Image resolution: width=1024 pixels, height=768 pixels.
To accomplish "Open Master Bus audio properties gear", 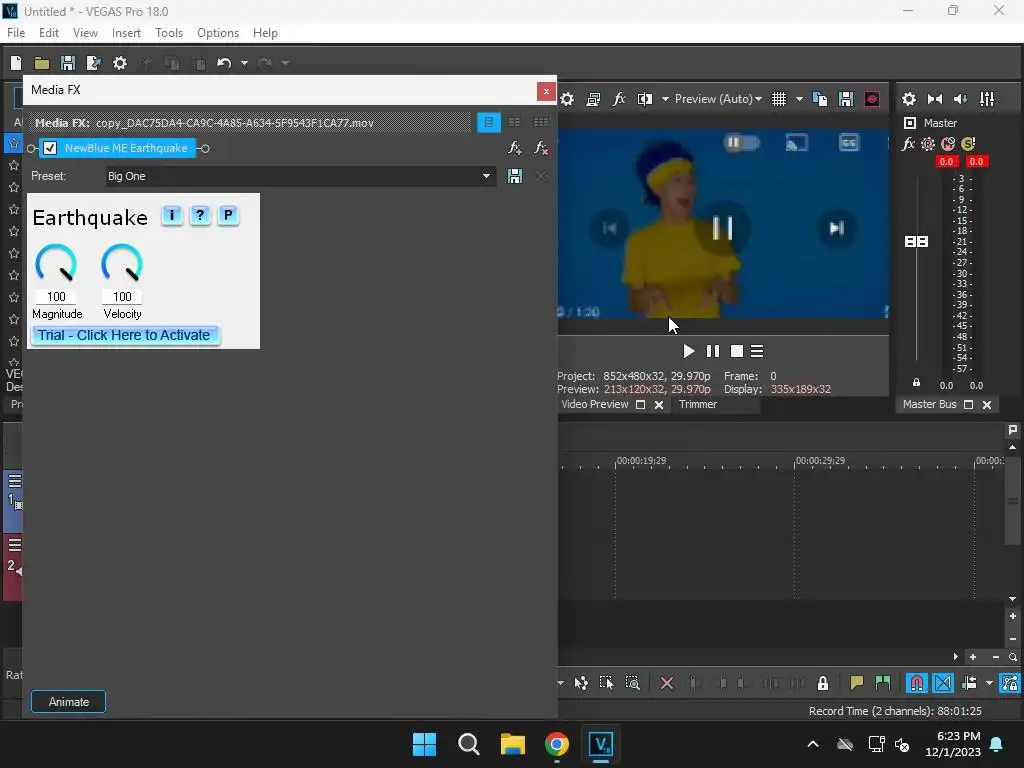I will [909, 99].
